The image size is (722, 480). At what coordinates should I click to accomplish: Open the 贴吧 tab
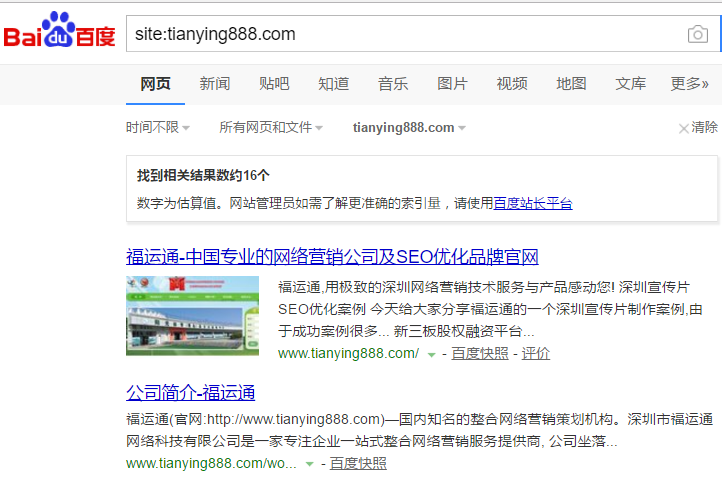pyautogui.click(x=274, y=84)
